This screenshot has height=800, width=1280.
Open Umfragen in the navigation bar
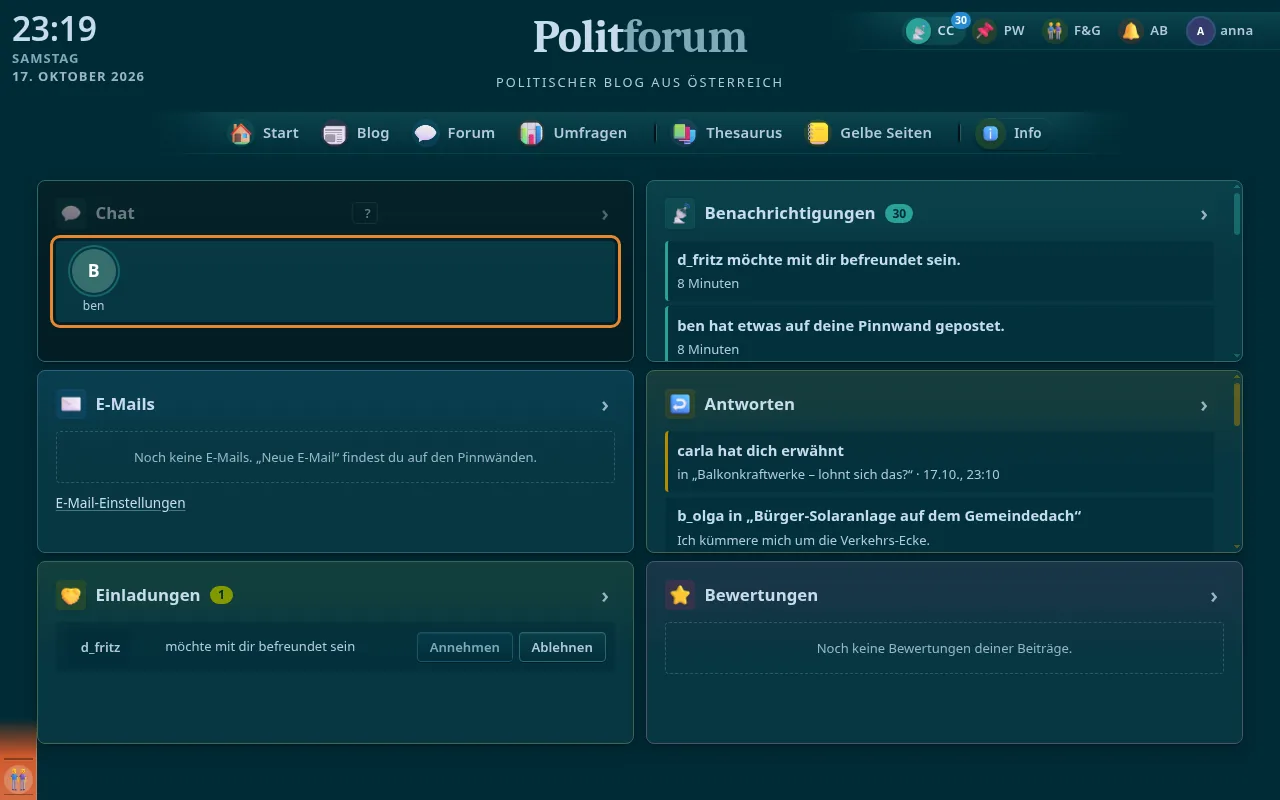573,133
